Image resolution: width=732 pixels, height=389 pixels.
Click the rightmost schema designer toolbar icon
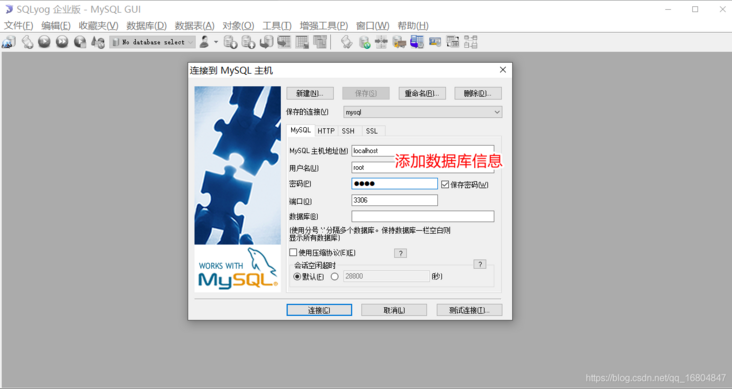471,42
